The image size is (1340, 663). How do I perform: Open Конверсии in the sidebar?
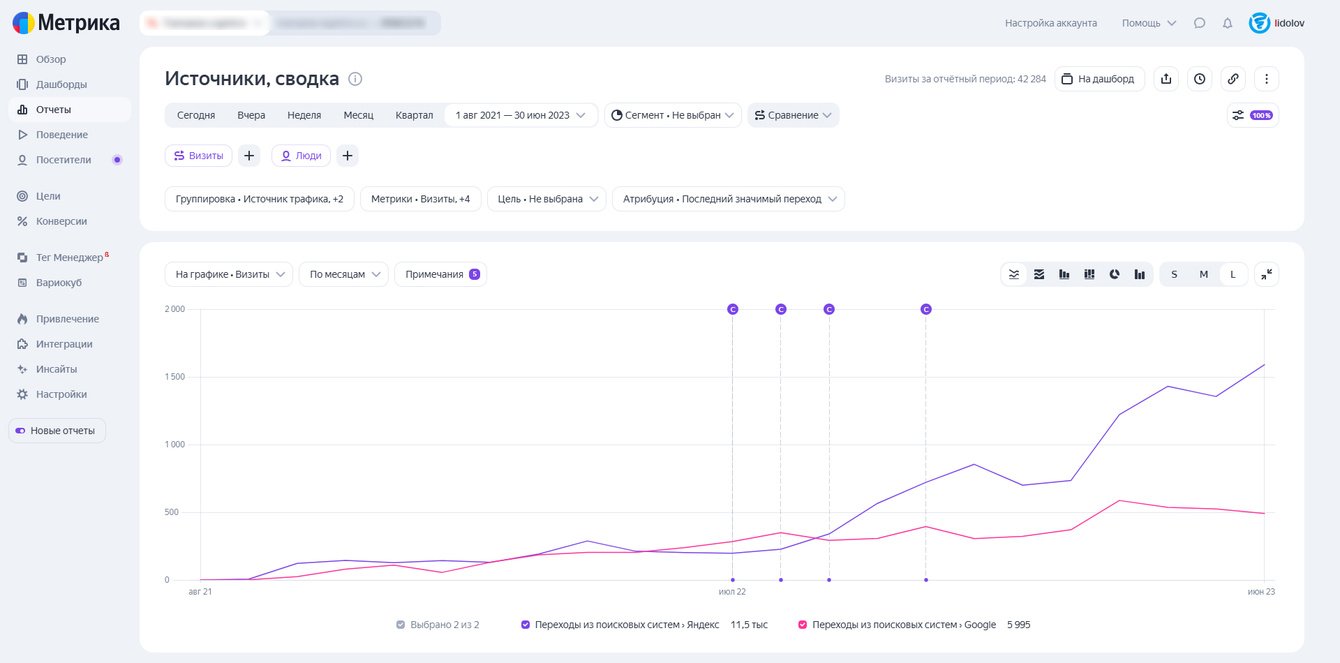point(61,221)
